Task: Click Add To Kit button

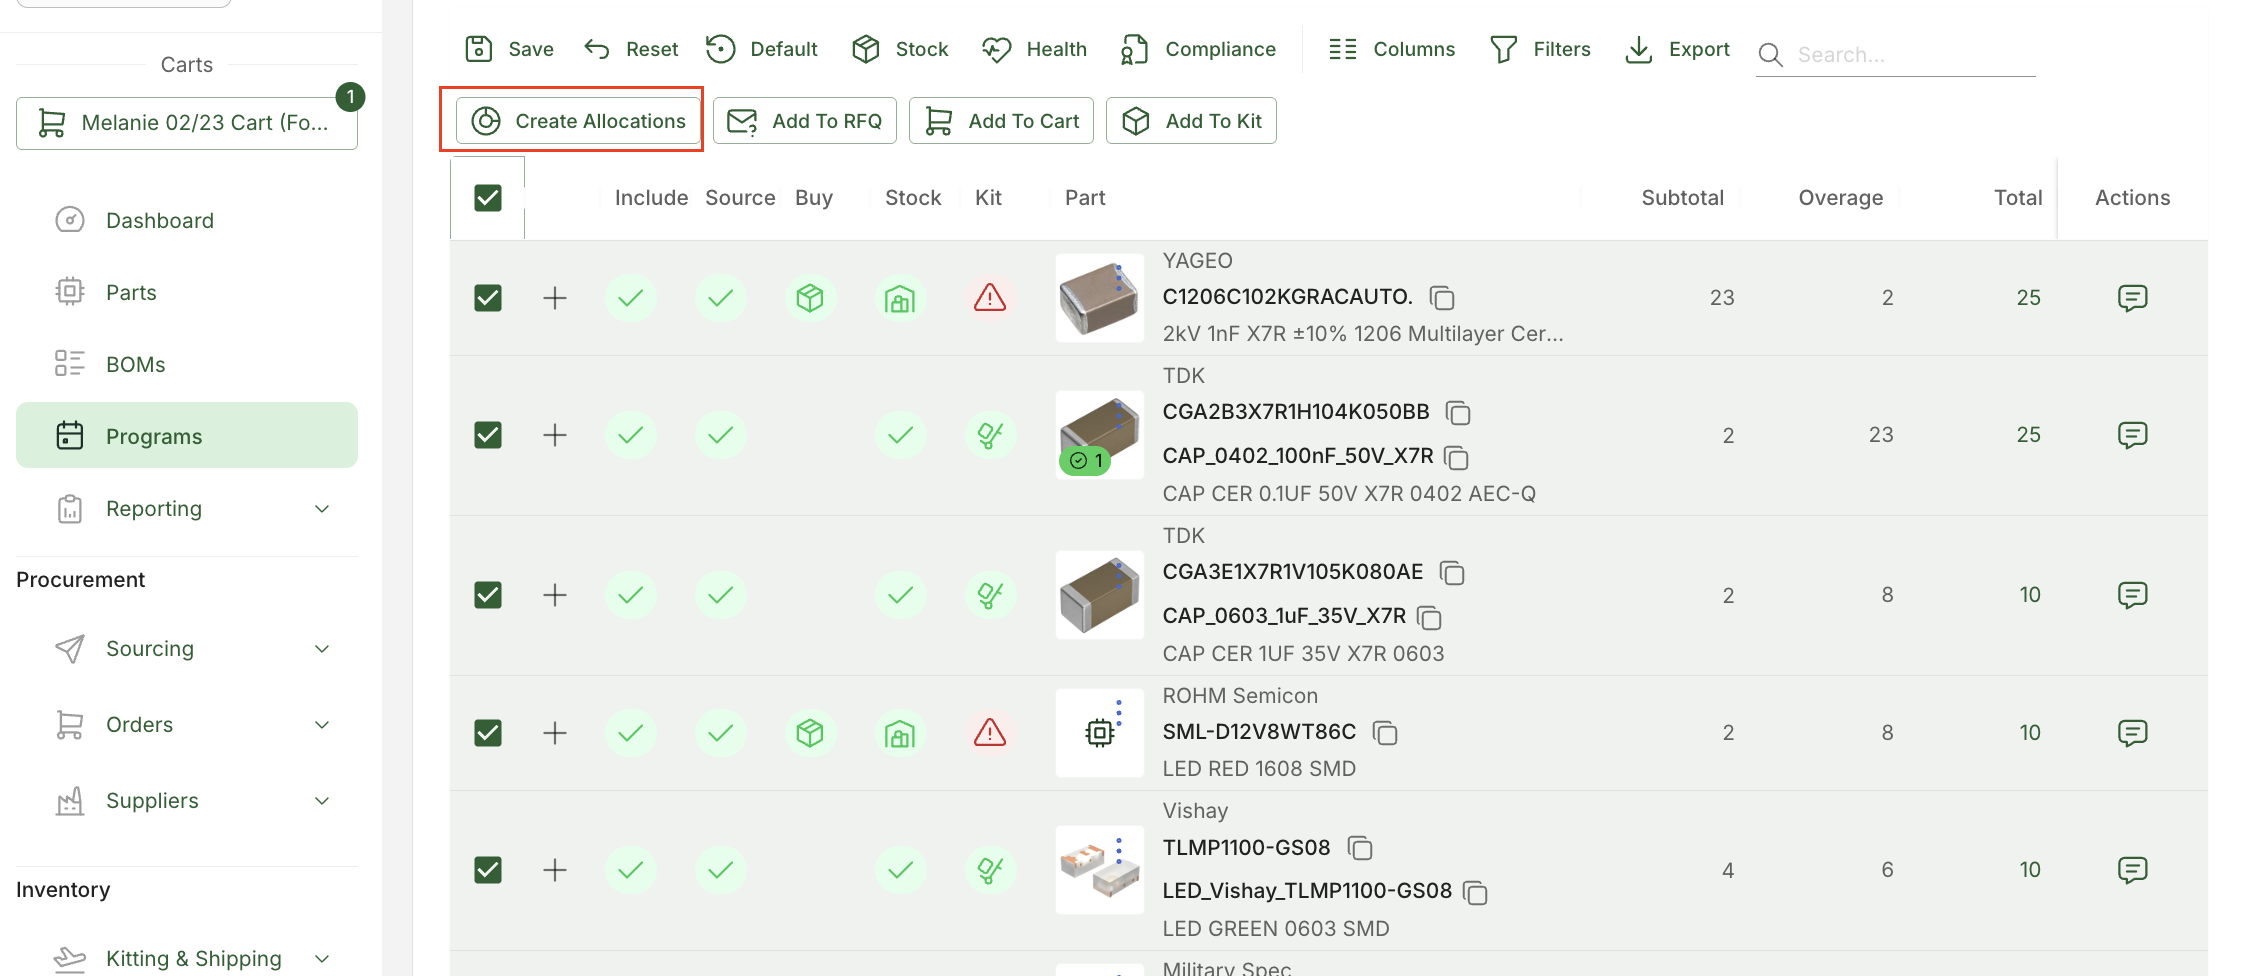Action: [1191, 121]
